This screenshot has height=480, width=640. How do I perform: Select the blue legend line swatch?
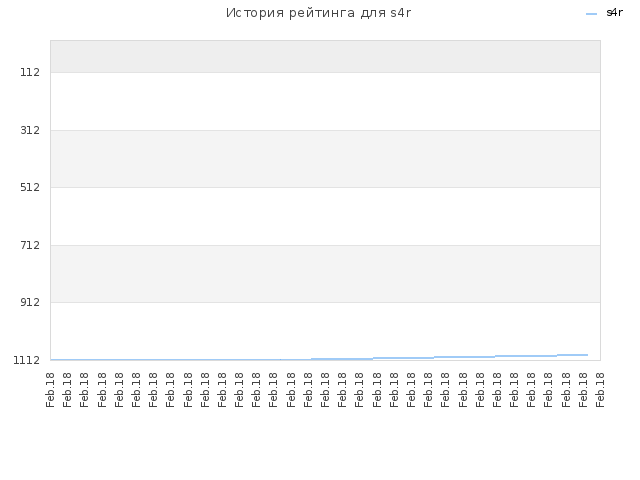click(x=591, y=14)
